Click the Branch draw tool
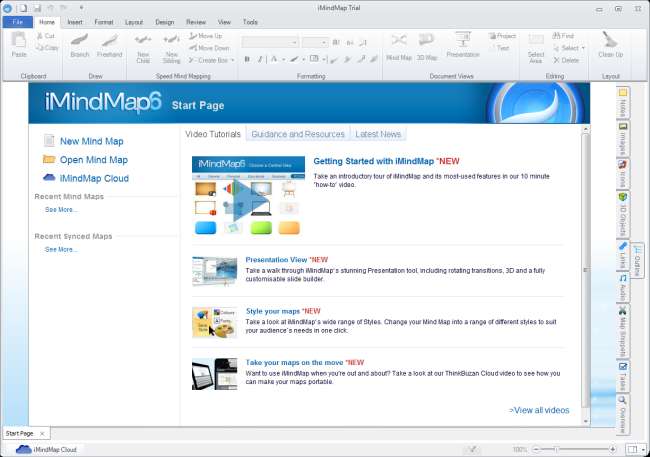 (80, 45)
